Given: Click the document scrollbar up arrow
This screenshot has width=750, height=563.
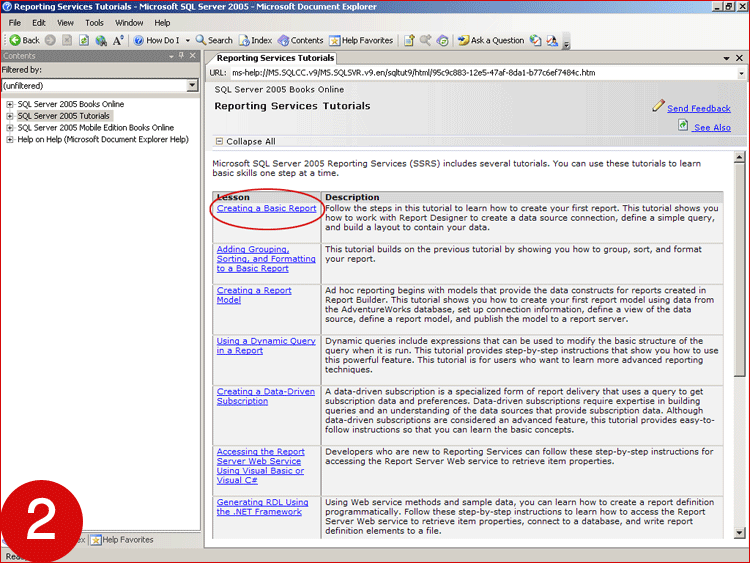Looking at the screenshot, I should pos(739,157).
